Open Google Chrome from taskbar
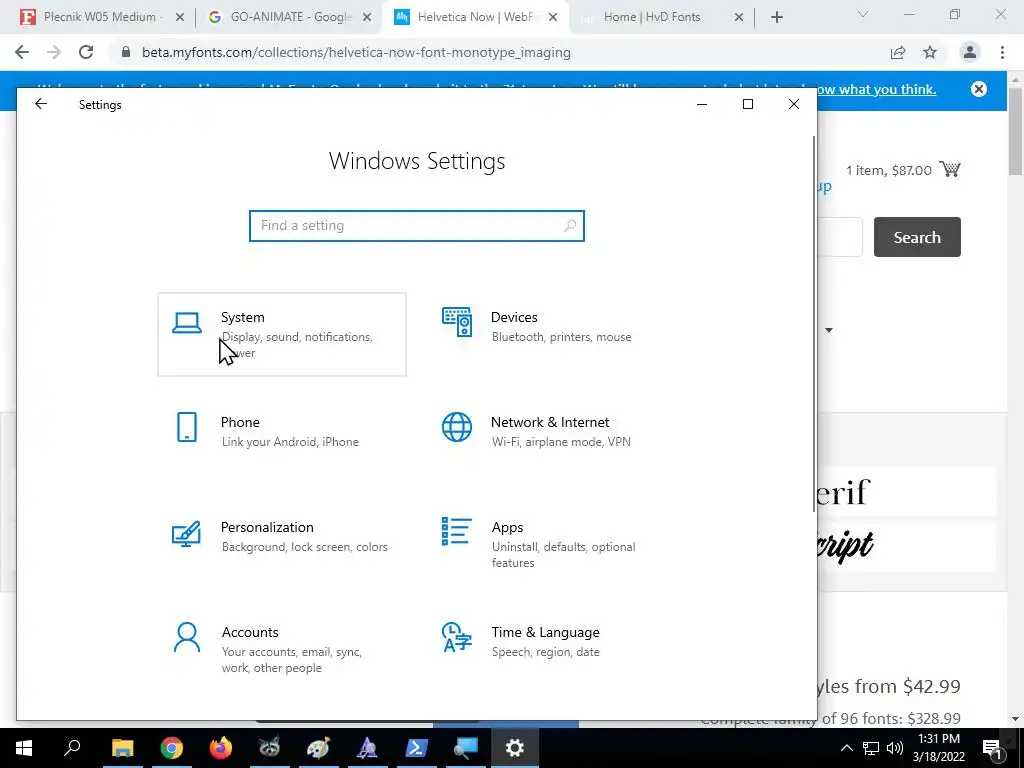 pyautogui.click(x=171, y=748)
